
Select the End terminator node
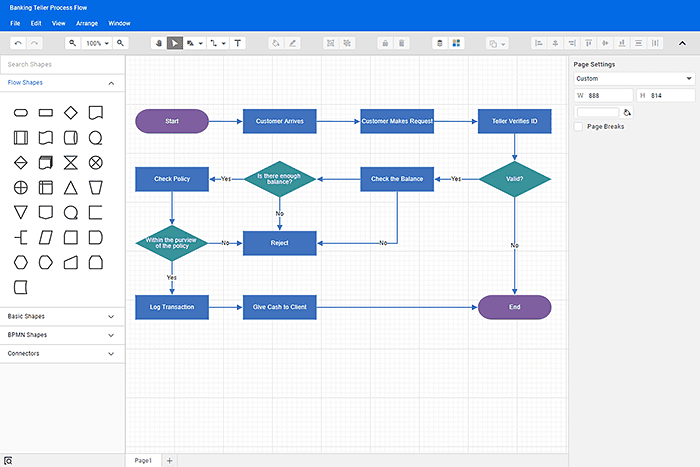[514, 307]
